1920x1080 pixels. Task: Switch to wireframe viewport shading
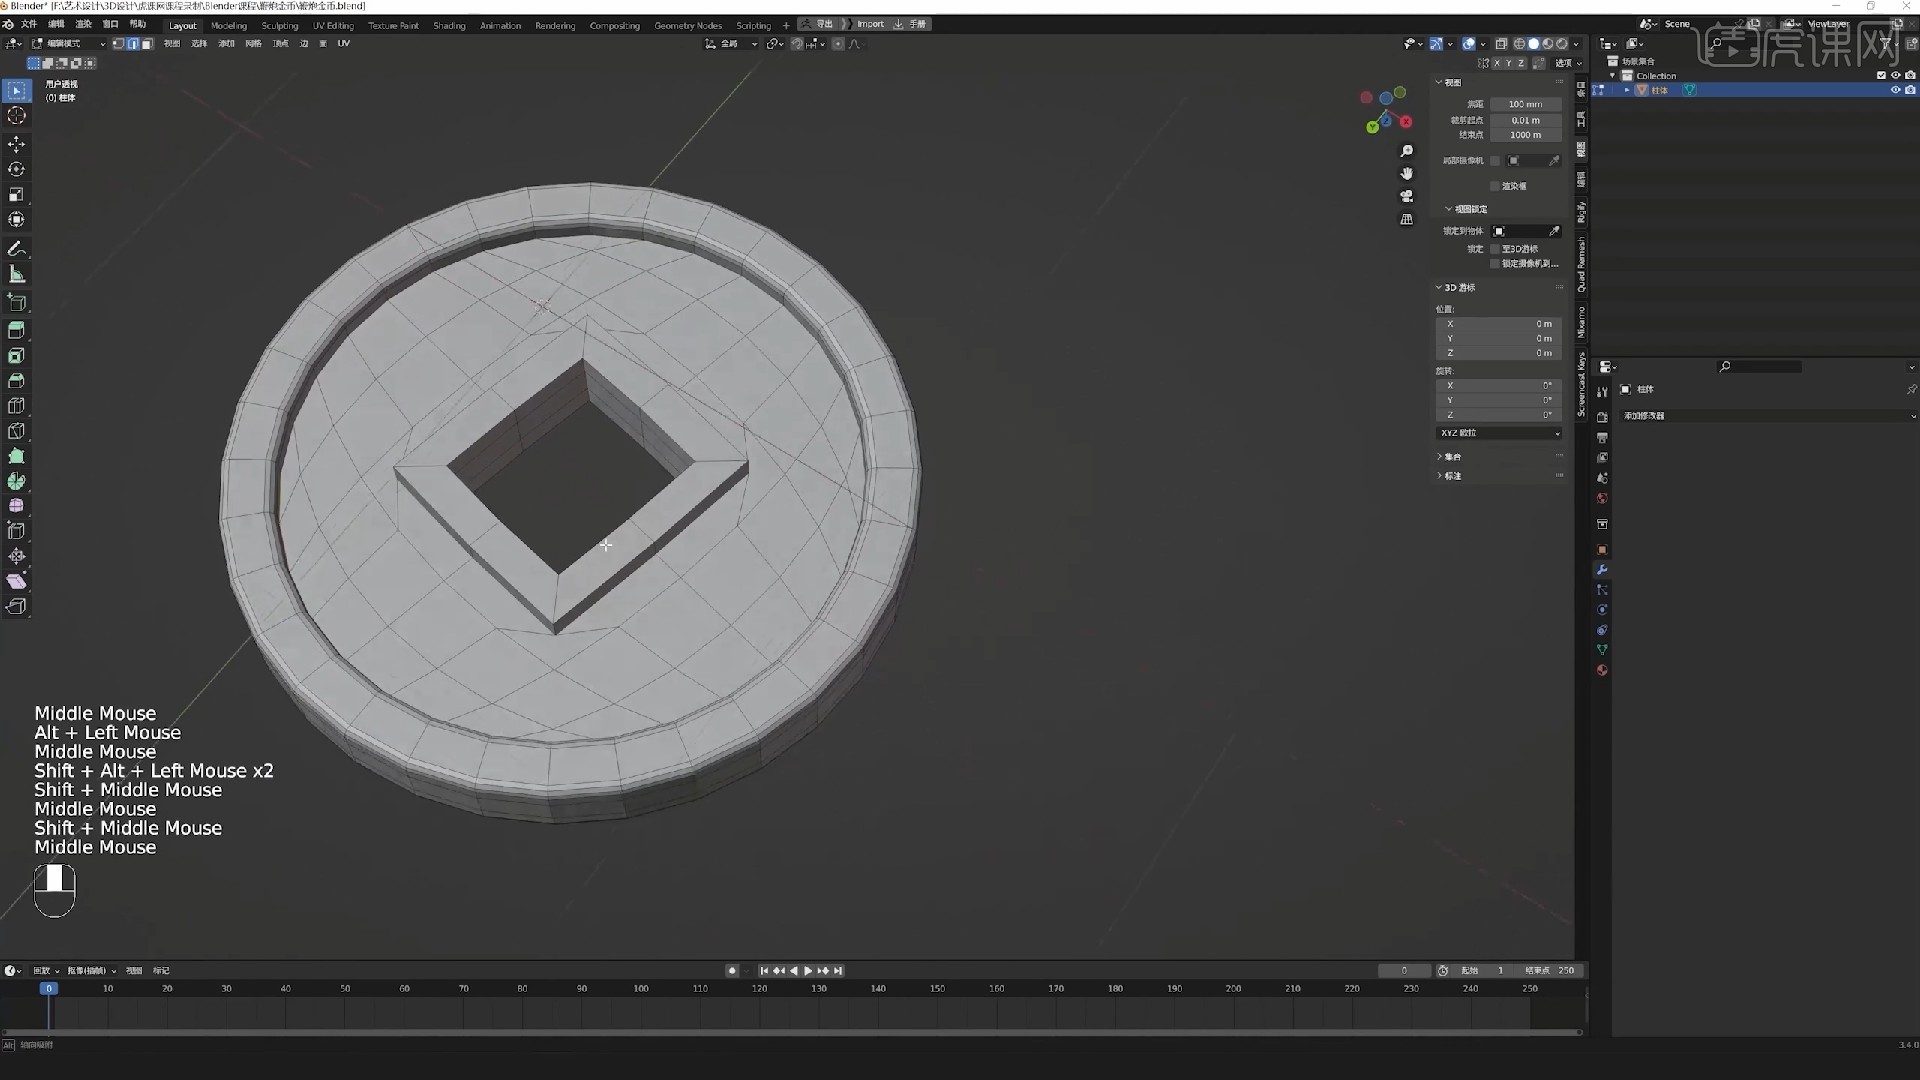pos(1519,44)
